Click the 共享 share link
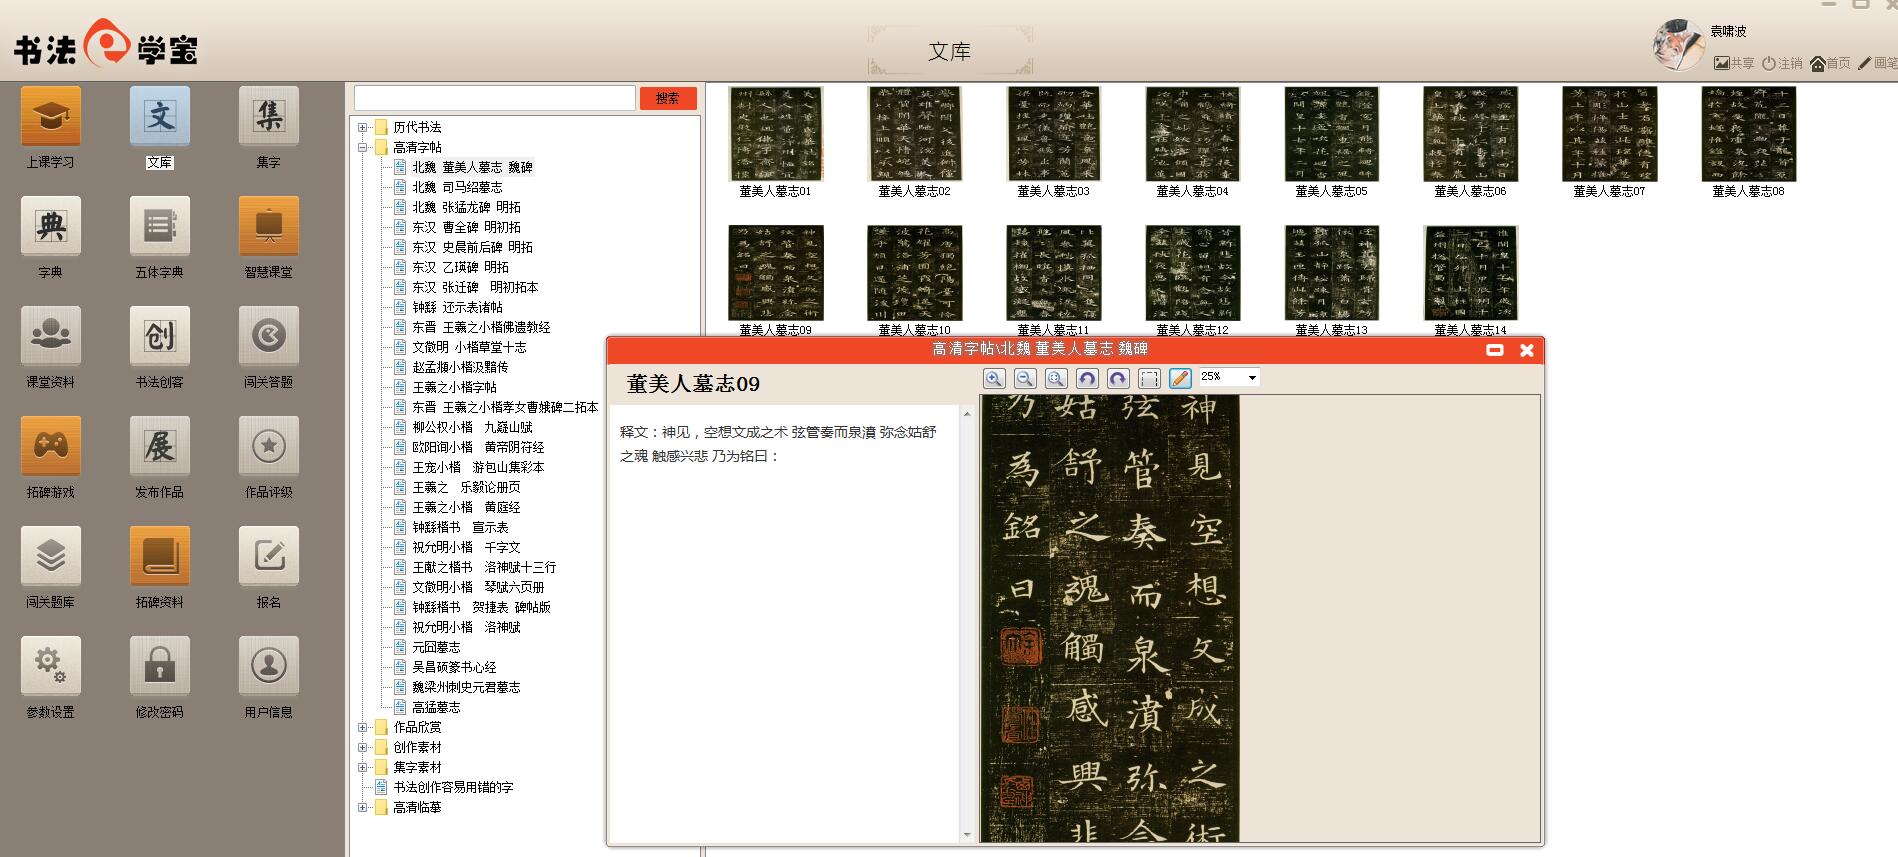1898x857 pixels. 1734,63
